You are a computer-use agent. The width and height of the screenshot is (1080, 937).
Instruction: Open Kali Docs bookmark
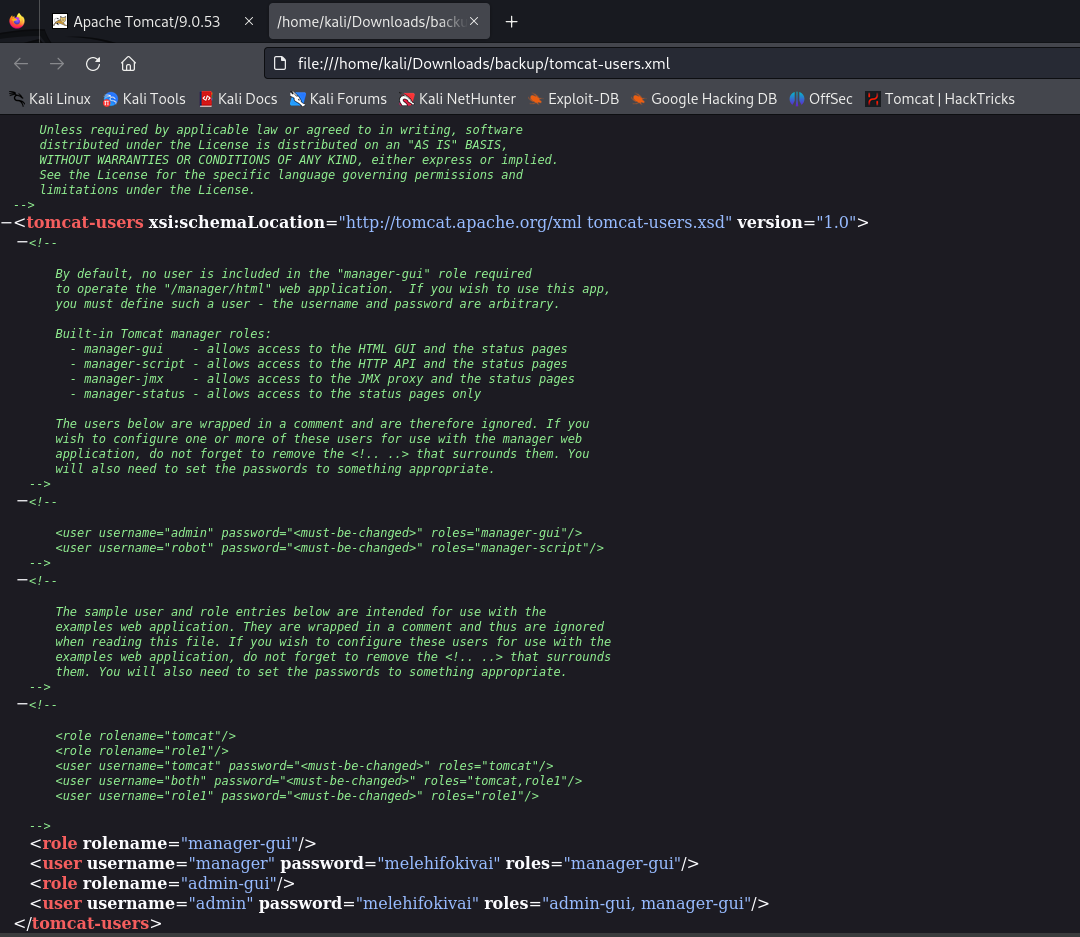point(238,99)
